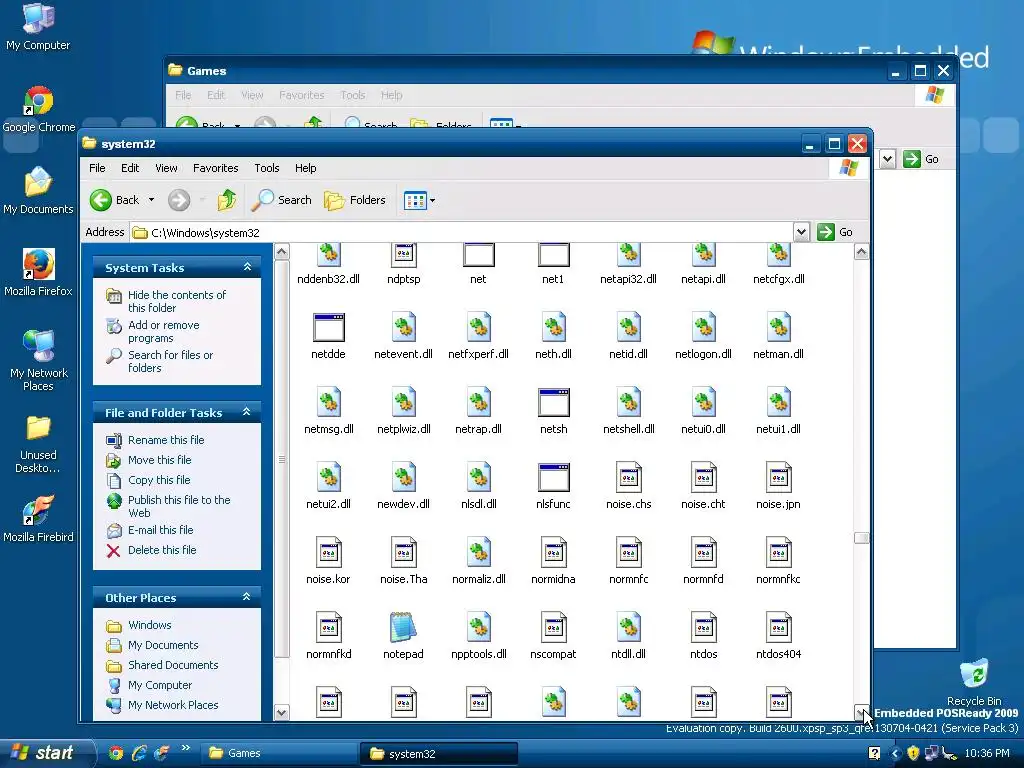Select the noise.chs file icon
Viewport: 1024px width, 768px height.
click(628, 477)
